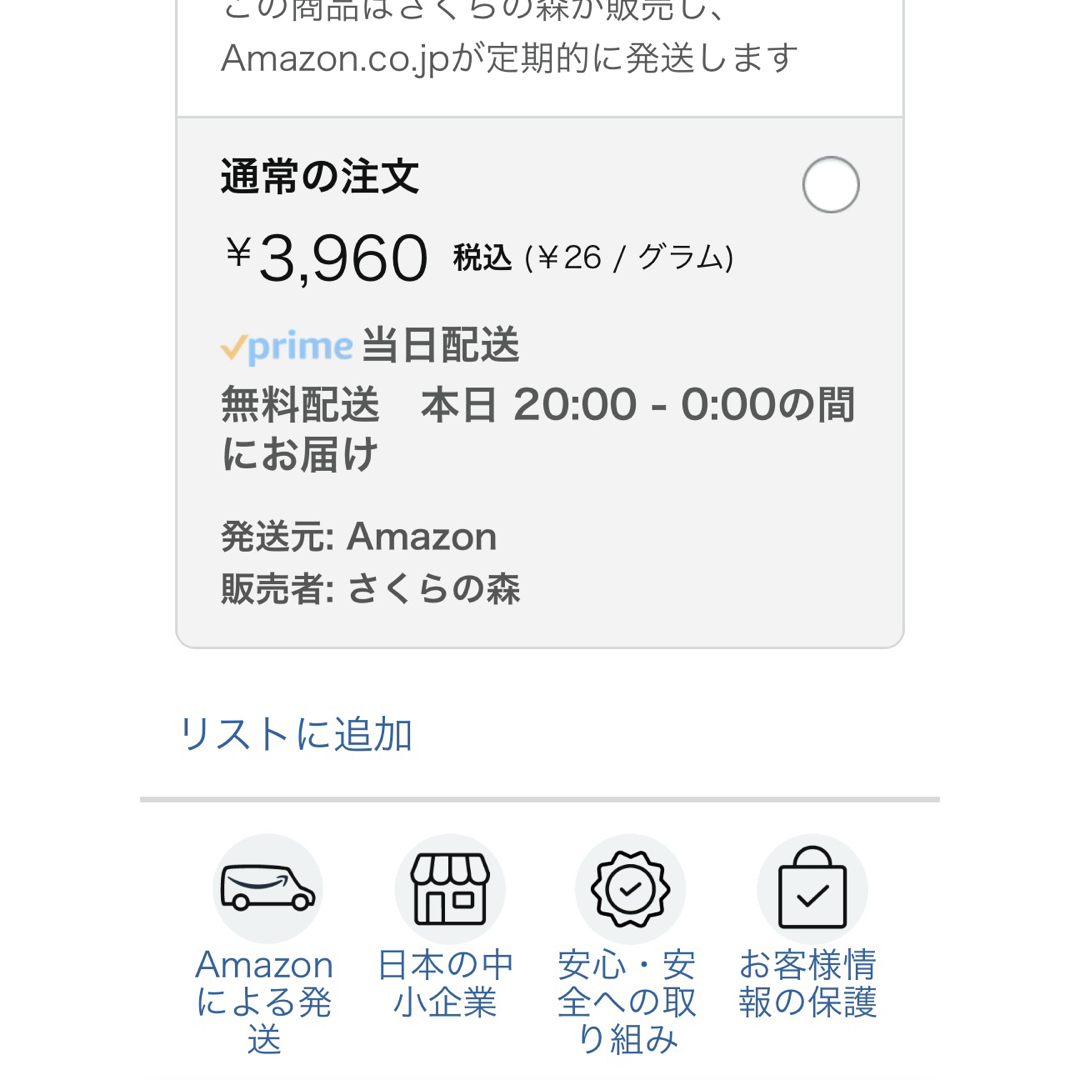Open seller さくらの森 next to 販売者
The width and height of the screenshot is (1080, 1080).
[x=434, y=589]
